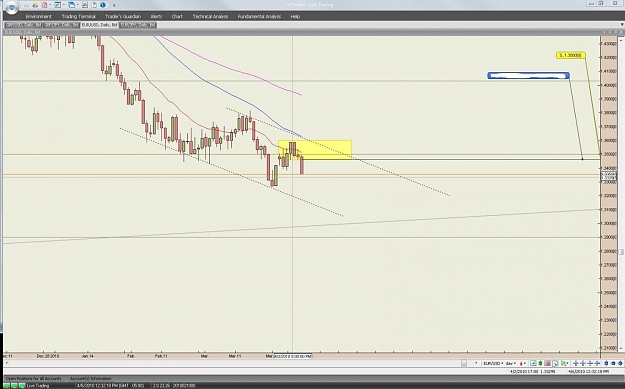Open the Trader's Guardian menu
625x389 pixels.
pyautogui.click(x=123, y=16)
